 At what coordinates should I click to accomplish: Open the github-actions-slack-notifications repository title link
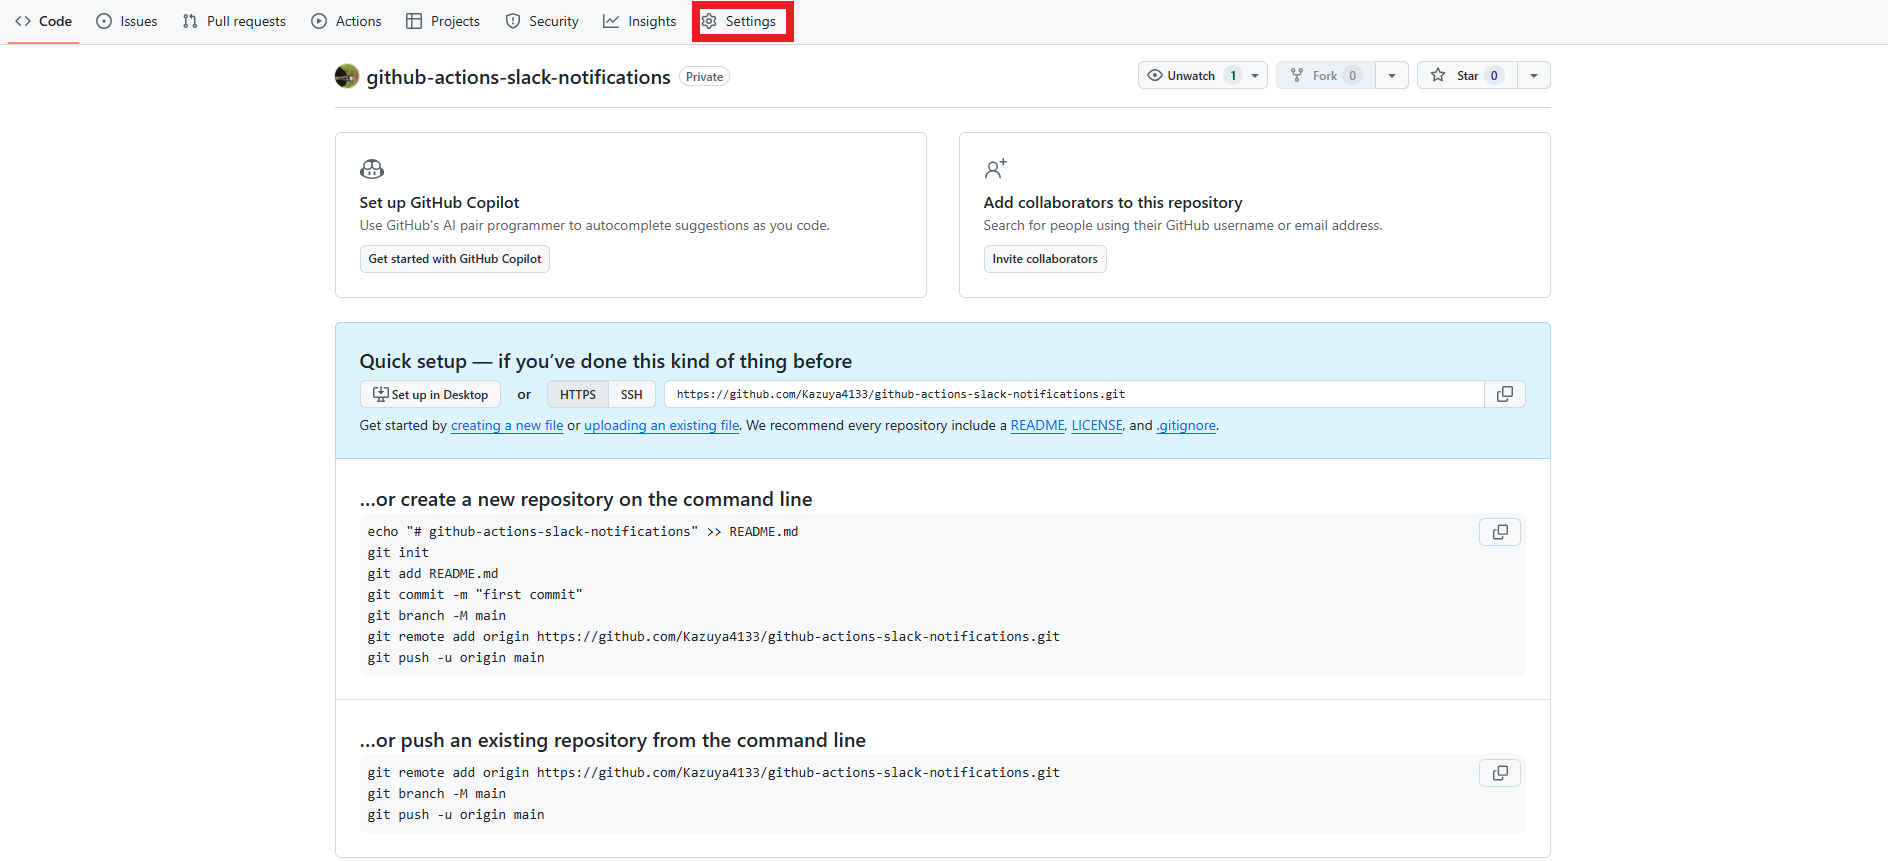tap(518, 77)
